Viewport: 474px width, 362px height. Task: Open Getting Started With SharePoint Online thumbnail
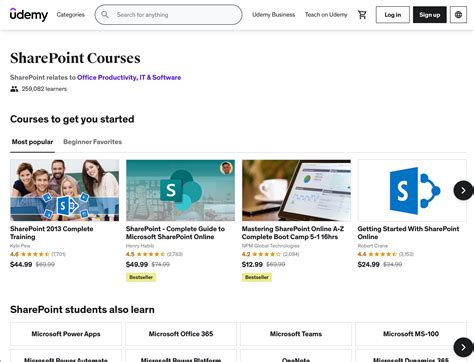412,190
